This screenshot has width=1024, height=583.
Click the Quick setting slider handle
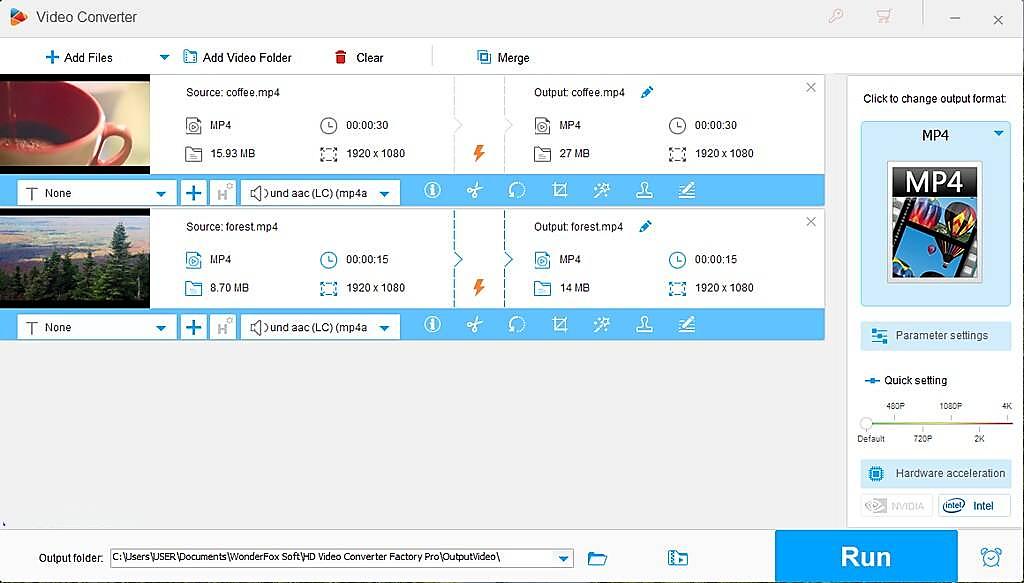(x=867, y=424)
